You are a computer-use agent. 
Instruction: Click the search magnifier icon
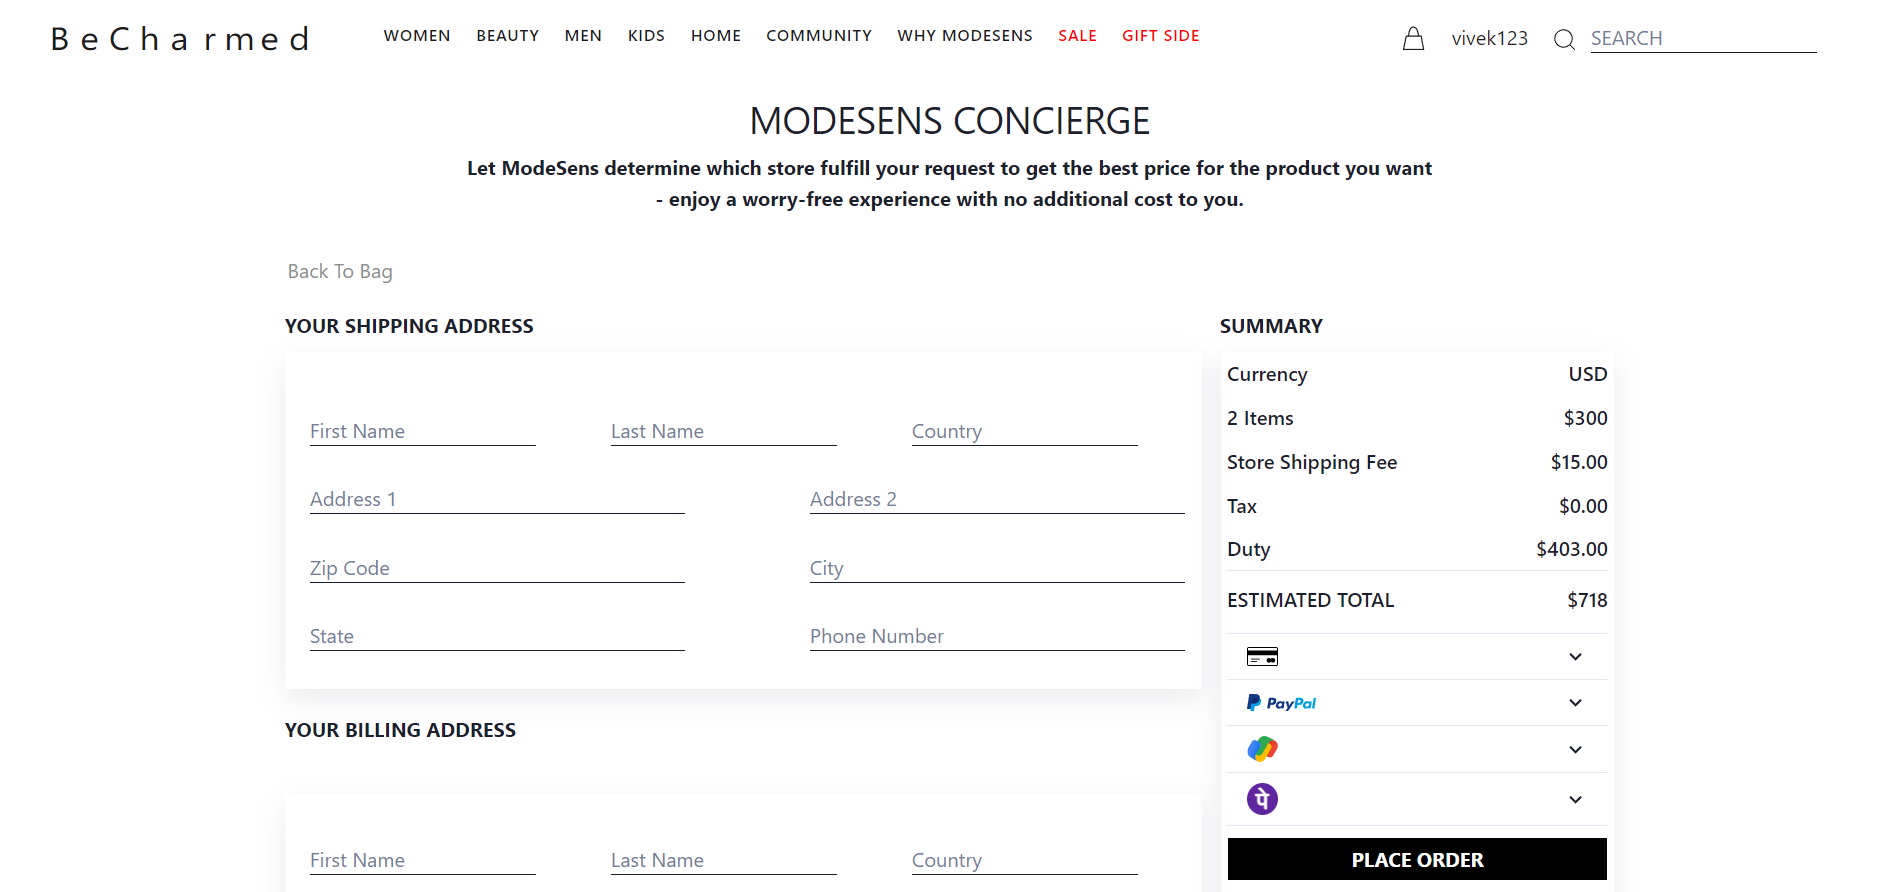[x=1563, y=40]
